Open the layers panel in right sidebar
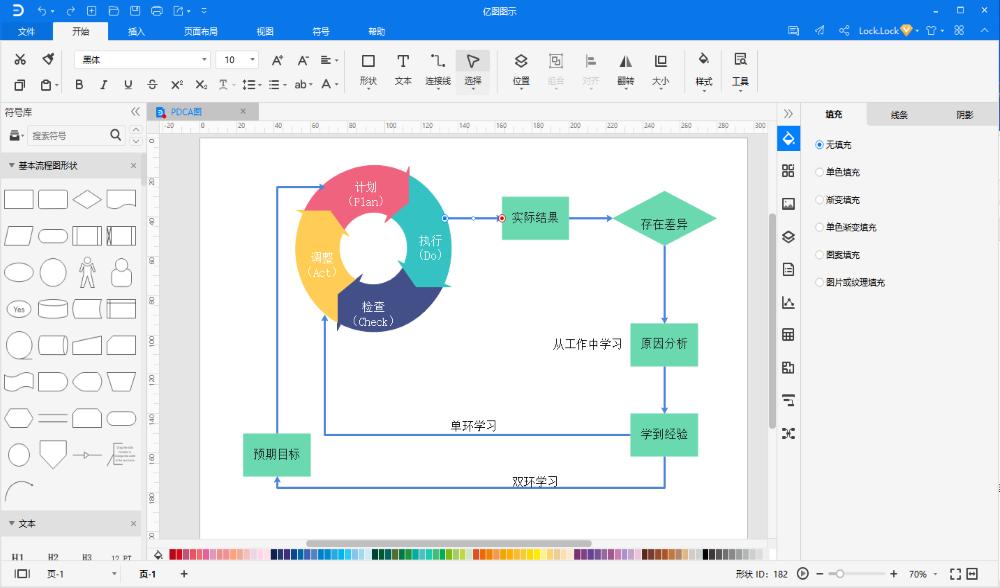Viewport: 1000px width, 588px height. point(788,237)
